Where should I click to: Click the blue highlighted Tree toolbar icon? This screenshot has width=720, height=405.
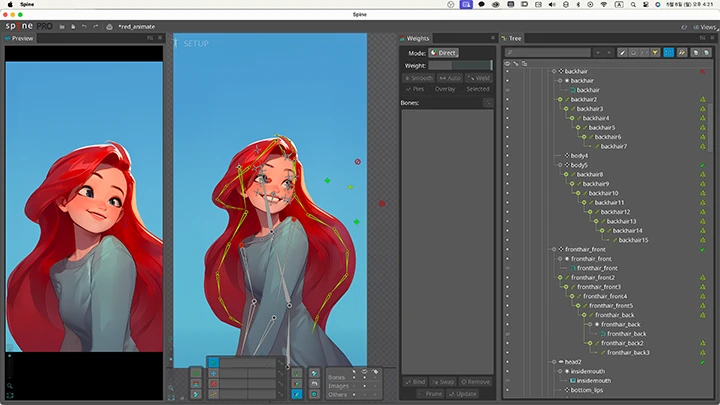point(669,53)
